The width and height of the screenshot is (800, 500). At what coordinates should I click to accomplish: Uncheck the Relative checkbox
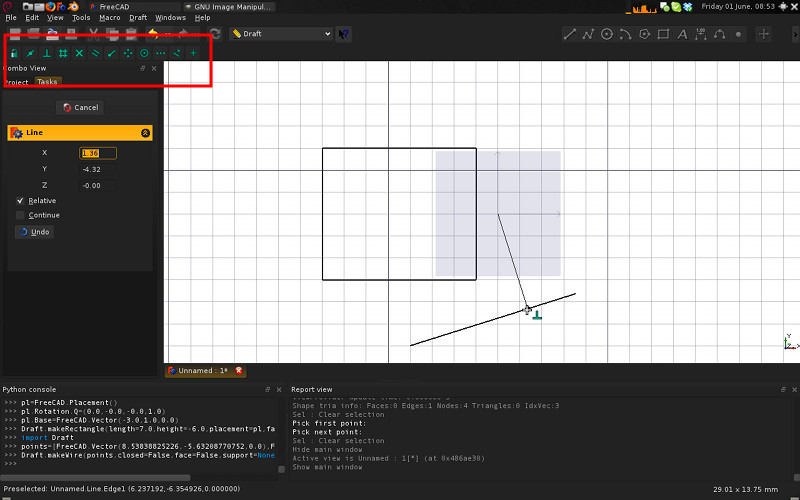click(21, 201)
